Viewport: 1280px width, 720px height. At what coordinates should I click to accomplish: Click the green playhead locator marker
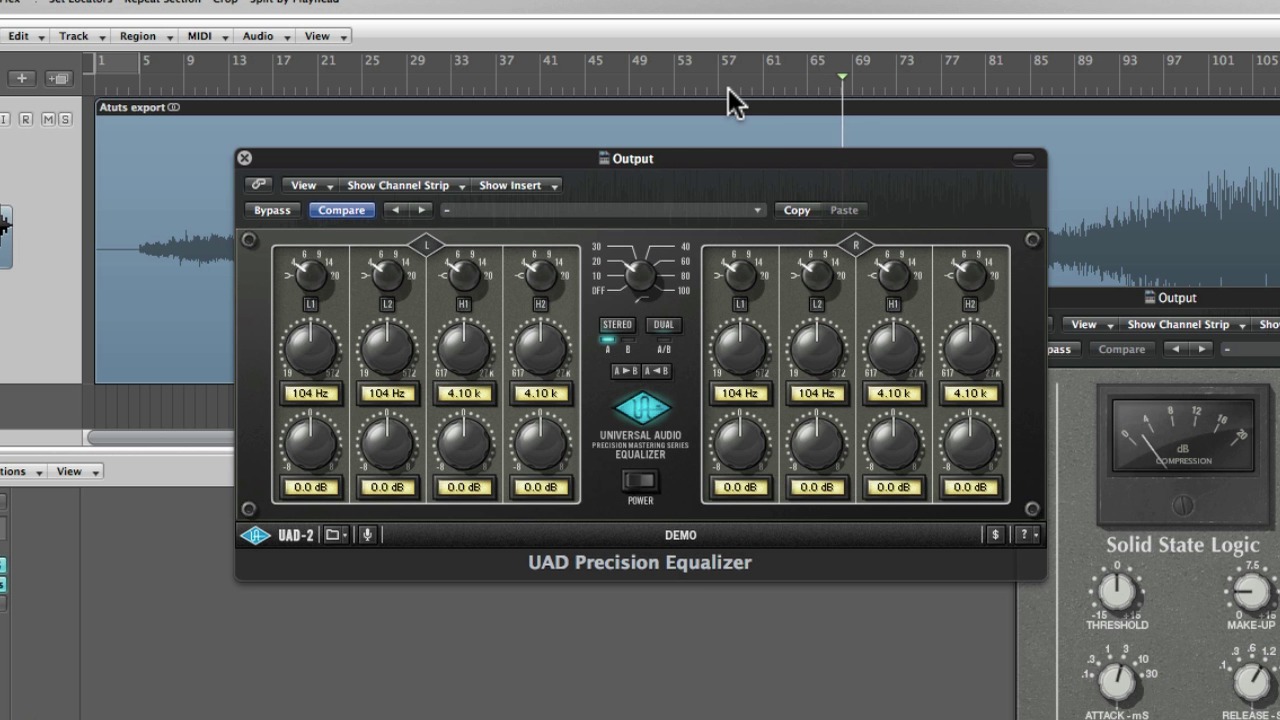[842, 76]
